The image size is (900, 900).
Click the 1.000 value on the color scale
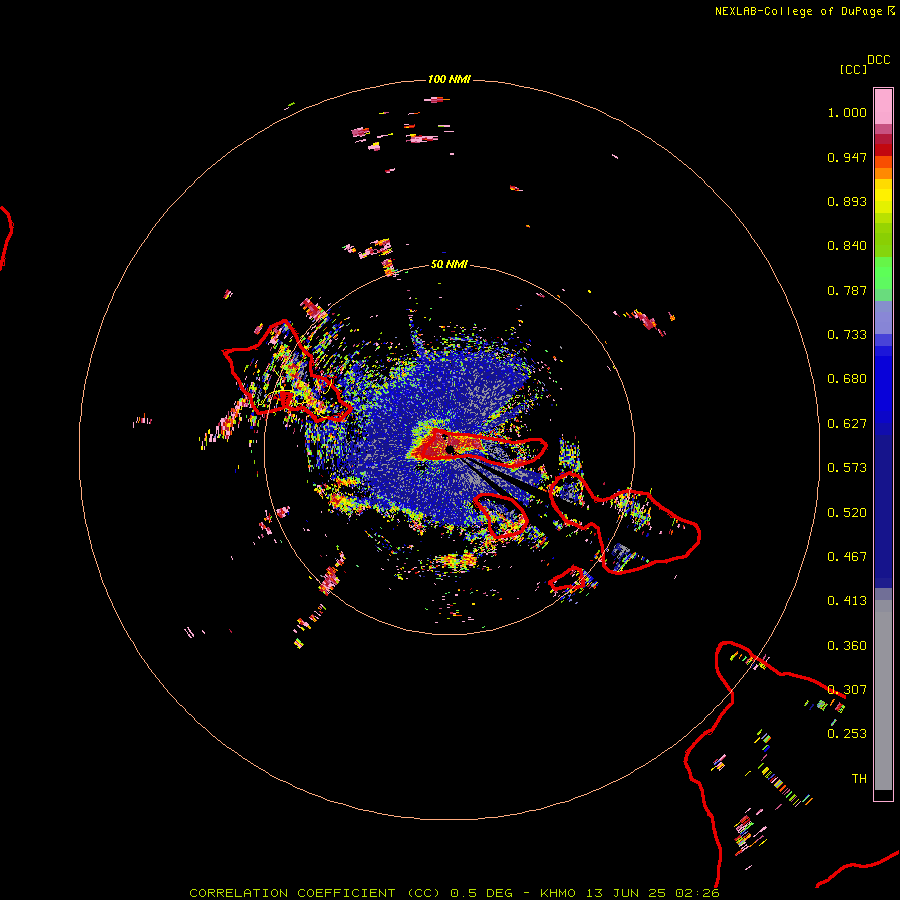click(x=847, y=112)
